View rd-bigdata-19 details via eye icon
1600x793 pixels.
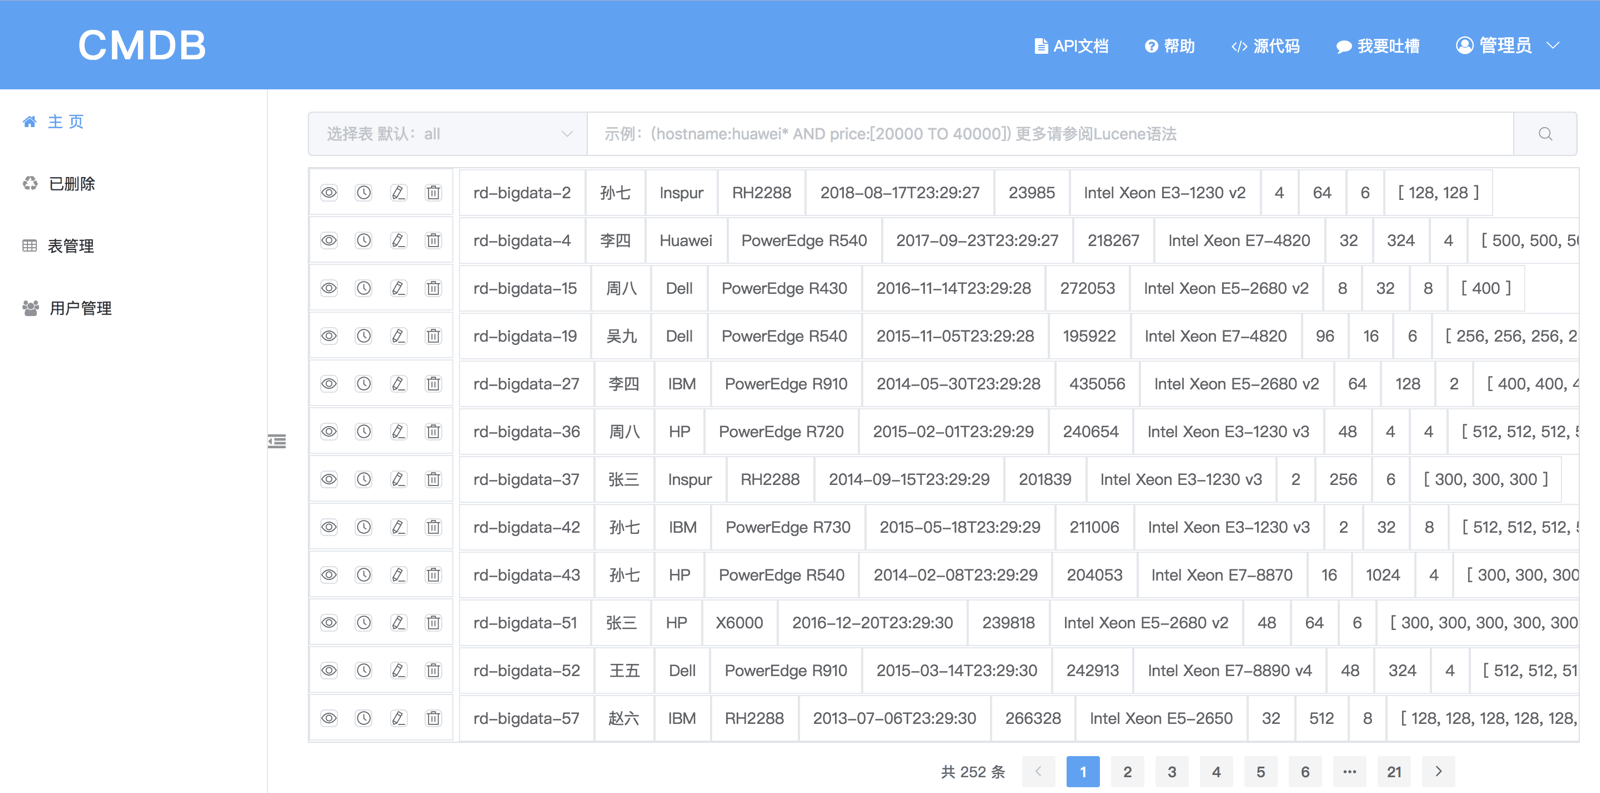tap(329, 336)
